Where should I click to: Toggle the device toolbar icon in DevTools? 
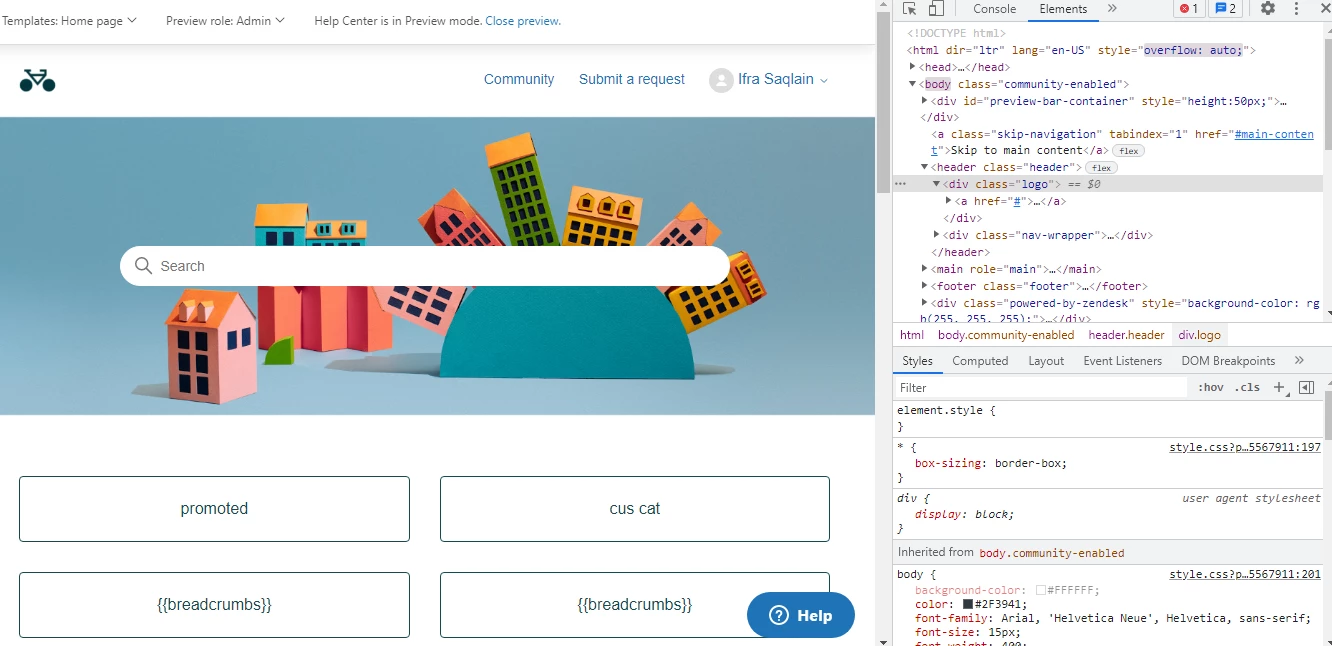[x=936, y=9]
